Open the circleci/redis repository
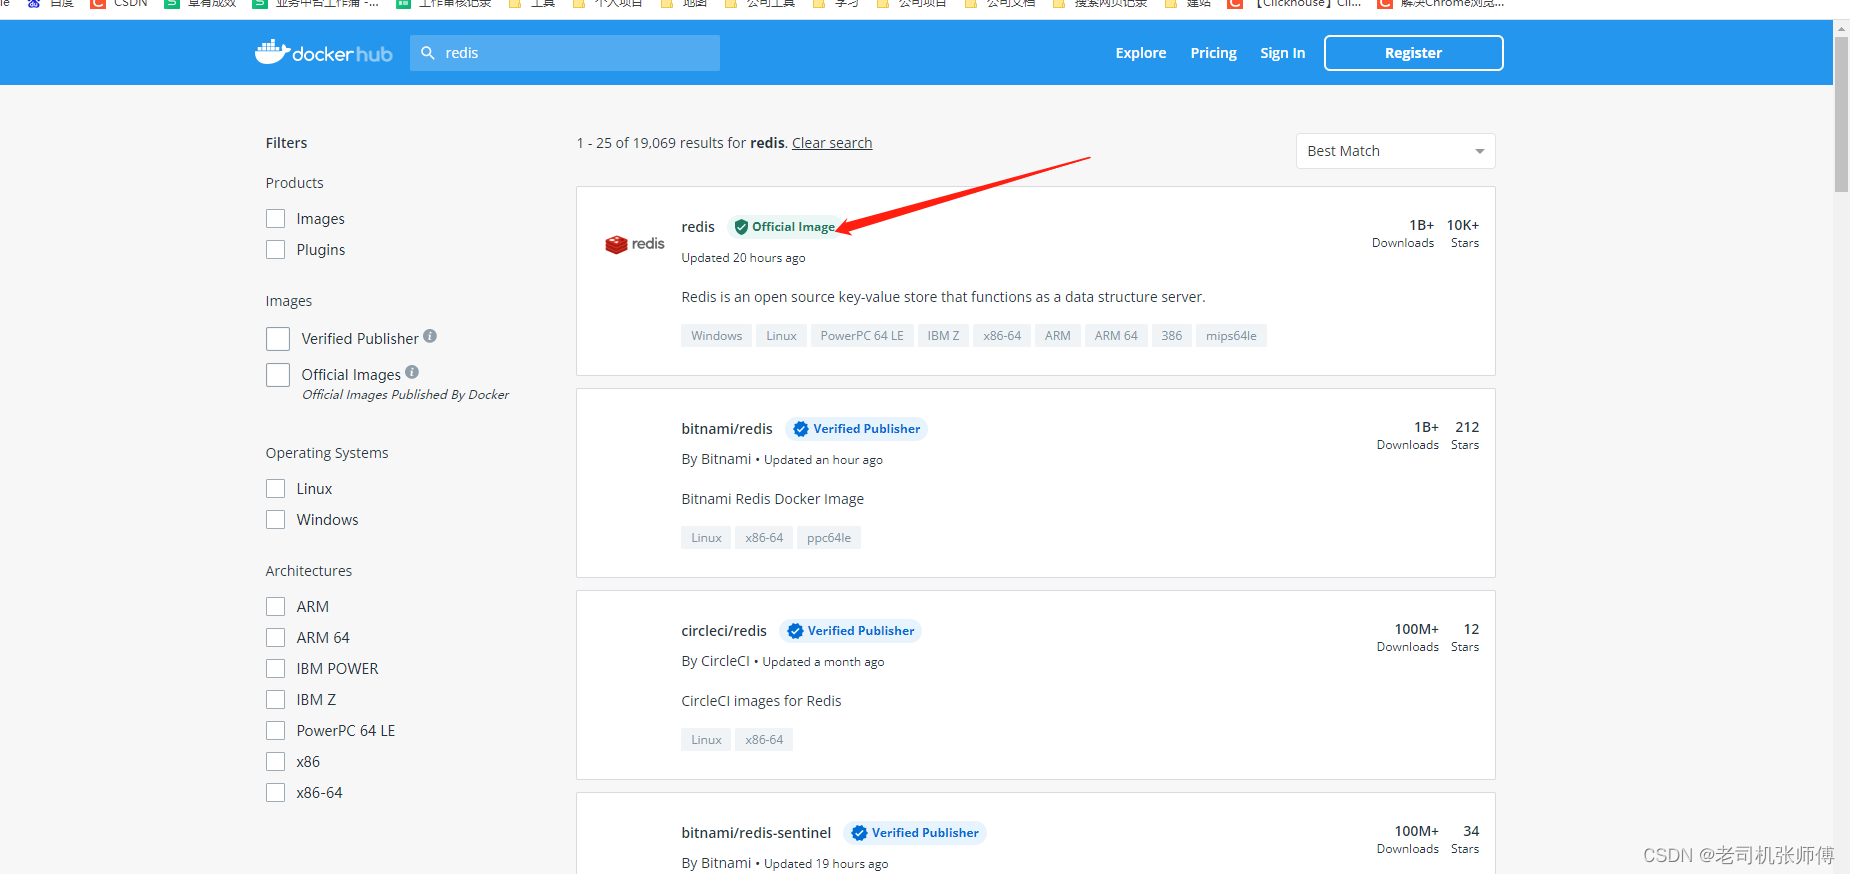 724,631
